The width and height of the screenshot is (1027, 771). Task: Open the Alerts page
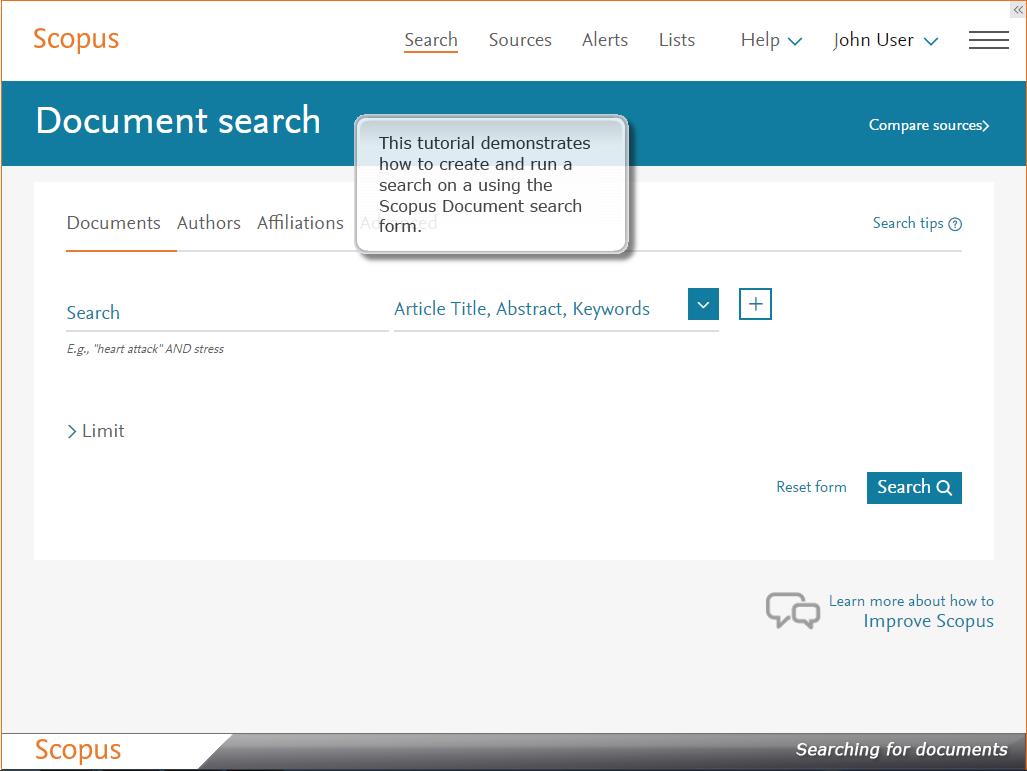(x=605, y=40)
